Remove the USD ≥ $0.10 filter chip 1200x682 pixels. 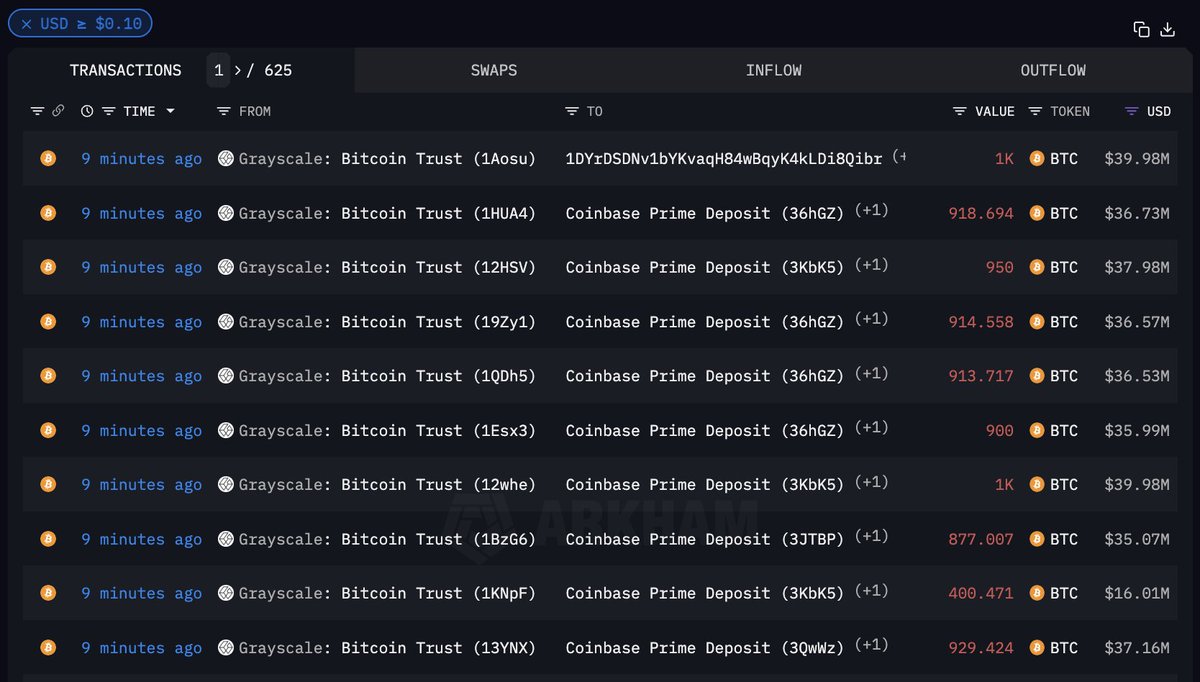(26, 24)
